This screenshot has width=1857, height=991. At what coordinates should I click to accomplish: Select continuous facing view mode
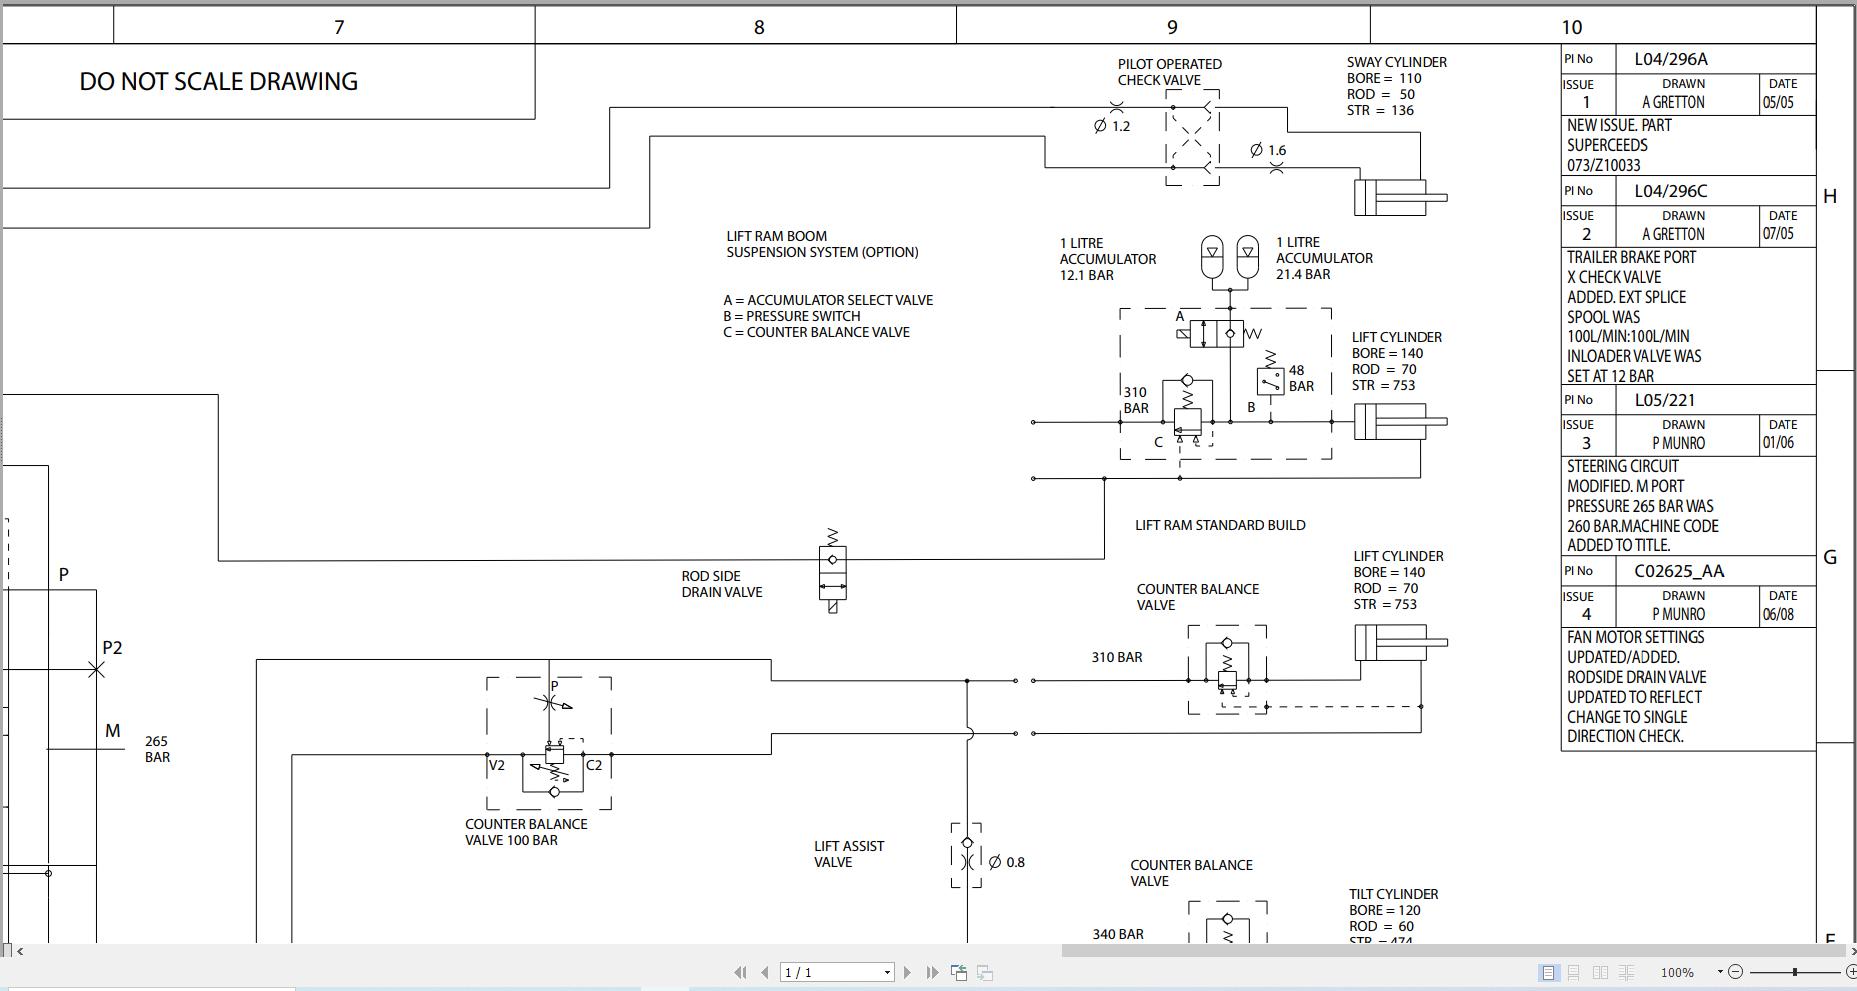point(1627,972)
